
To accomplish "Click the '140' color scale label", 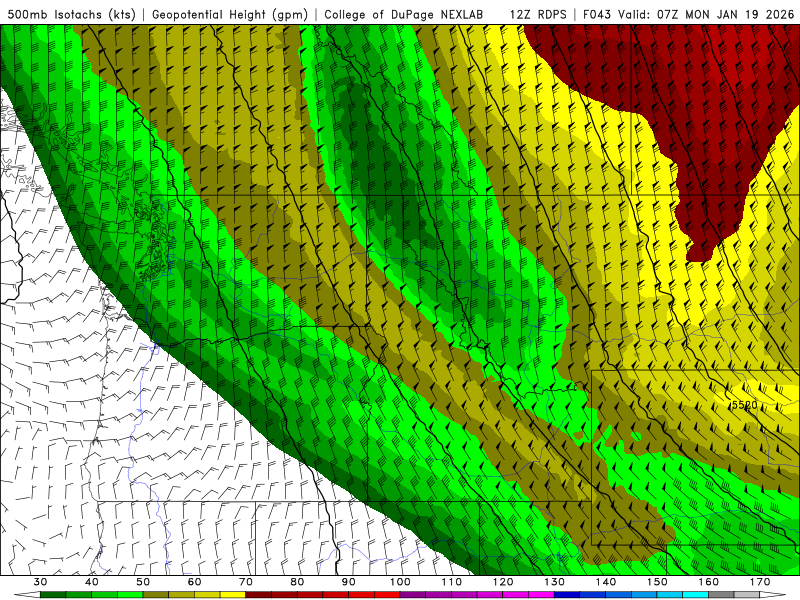I will click(606, 582).
